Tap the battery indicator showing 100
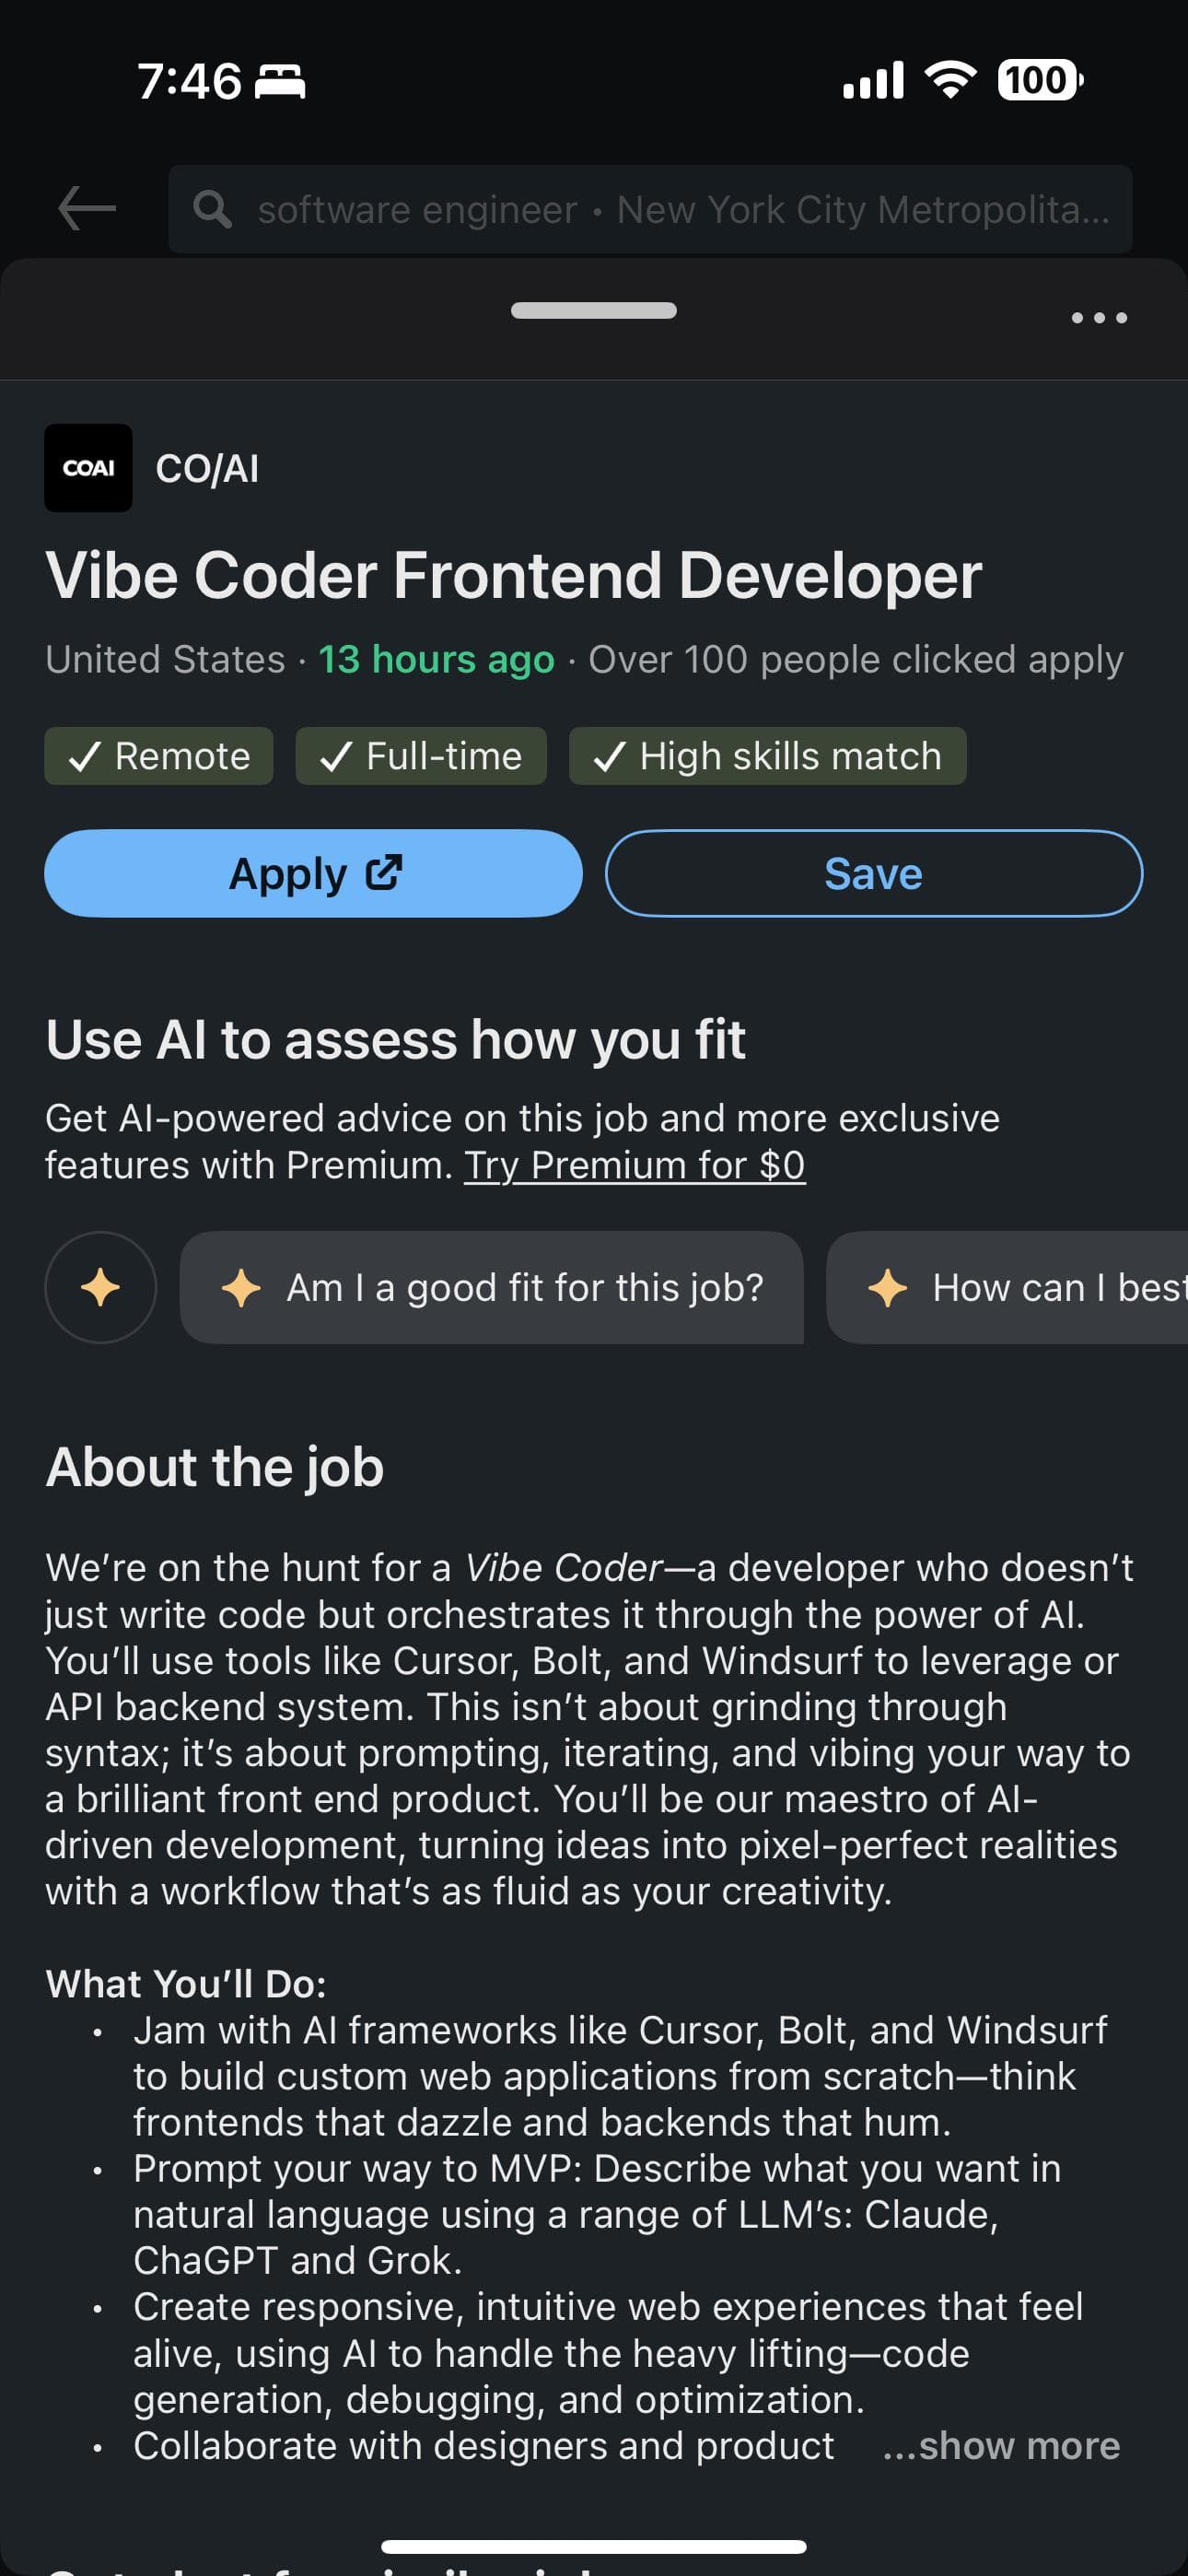The image size is (1188, 2576). [1039, 80]
